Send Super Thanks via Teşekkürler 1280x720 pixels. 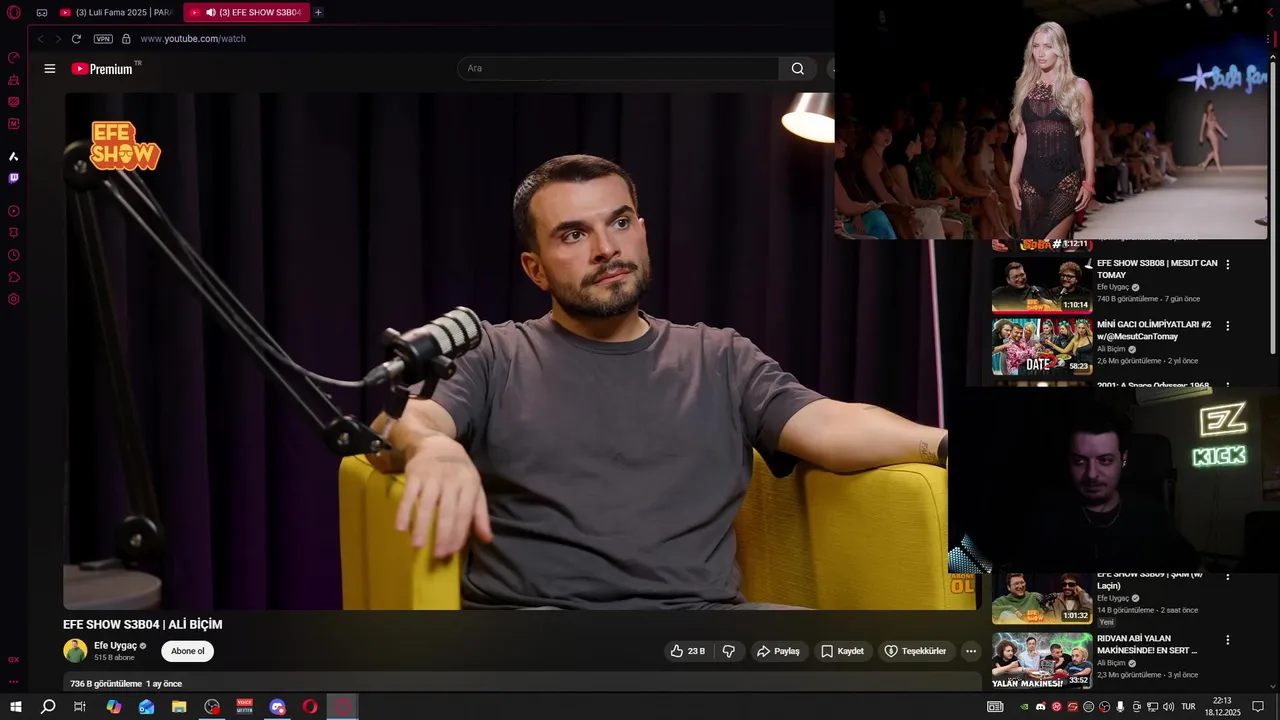tap(915, 651)
